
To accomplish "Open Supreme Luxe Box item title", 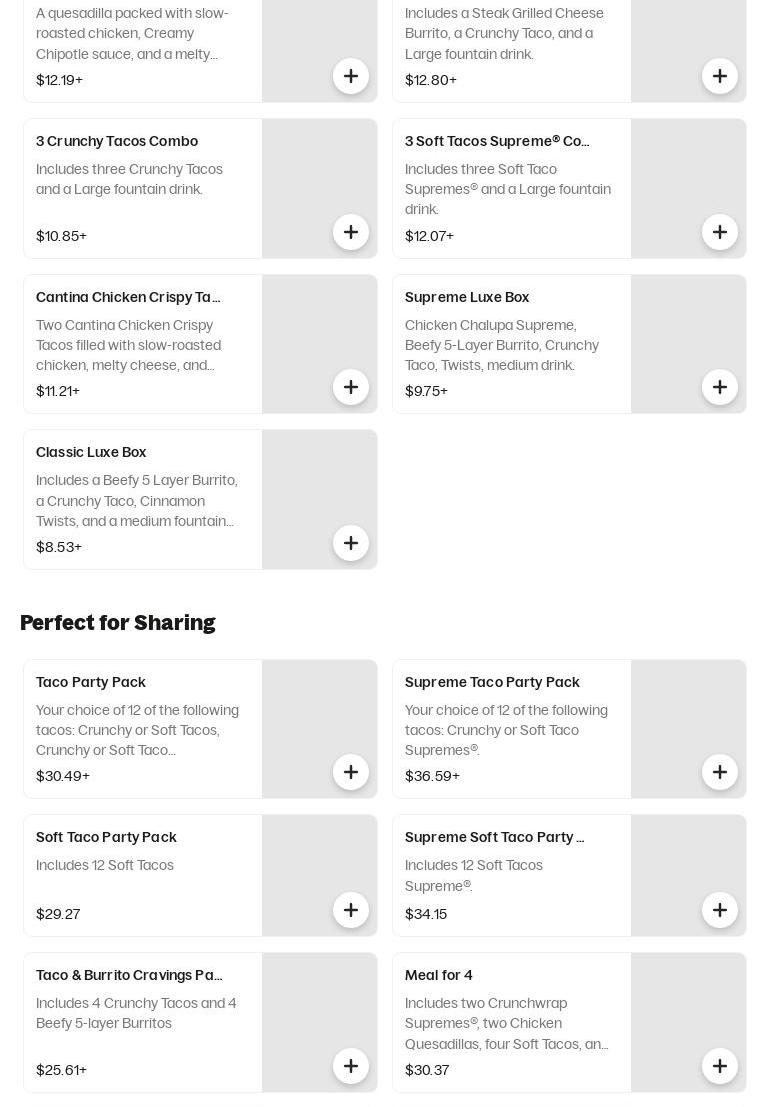I will 467,297.
